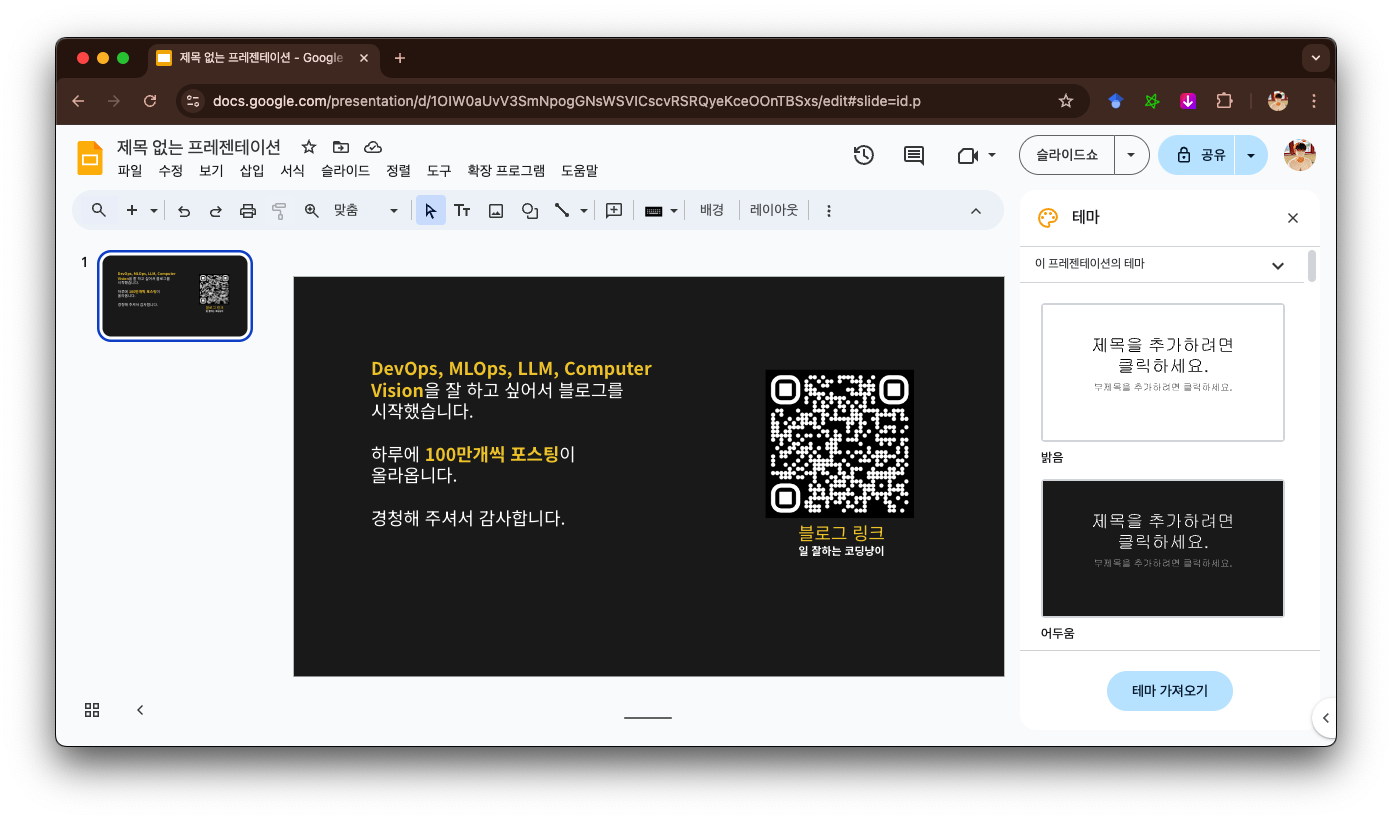Screen dimensions: 1392x820
Task: Collapse the filmstrip panel arrow
Action: [140, 710]
